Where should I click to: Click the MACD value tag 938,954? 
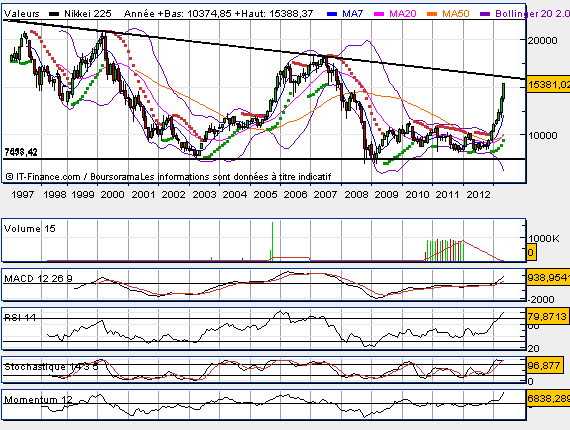(548, 278)
